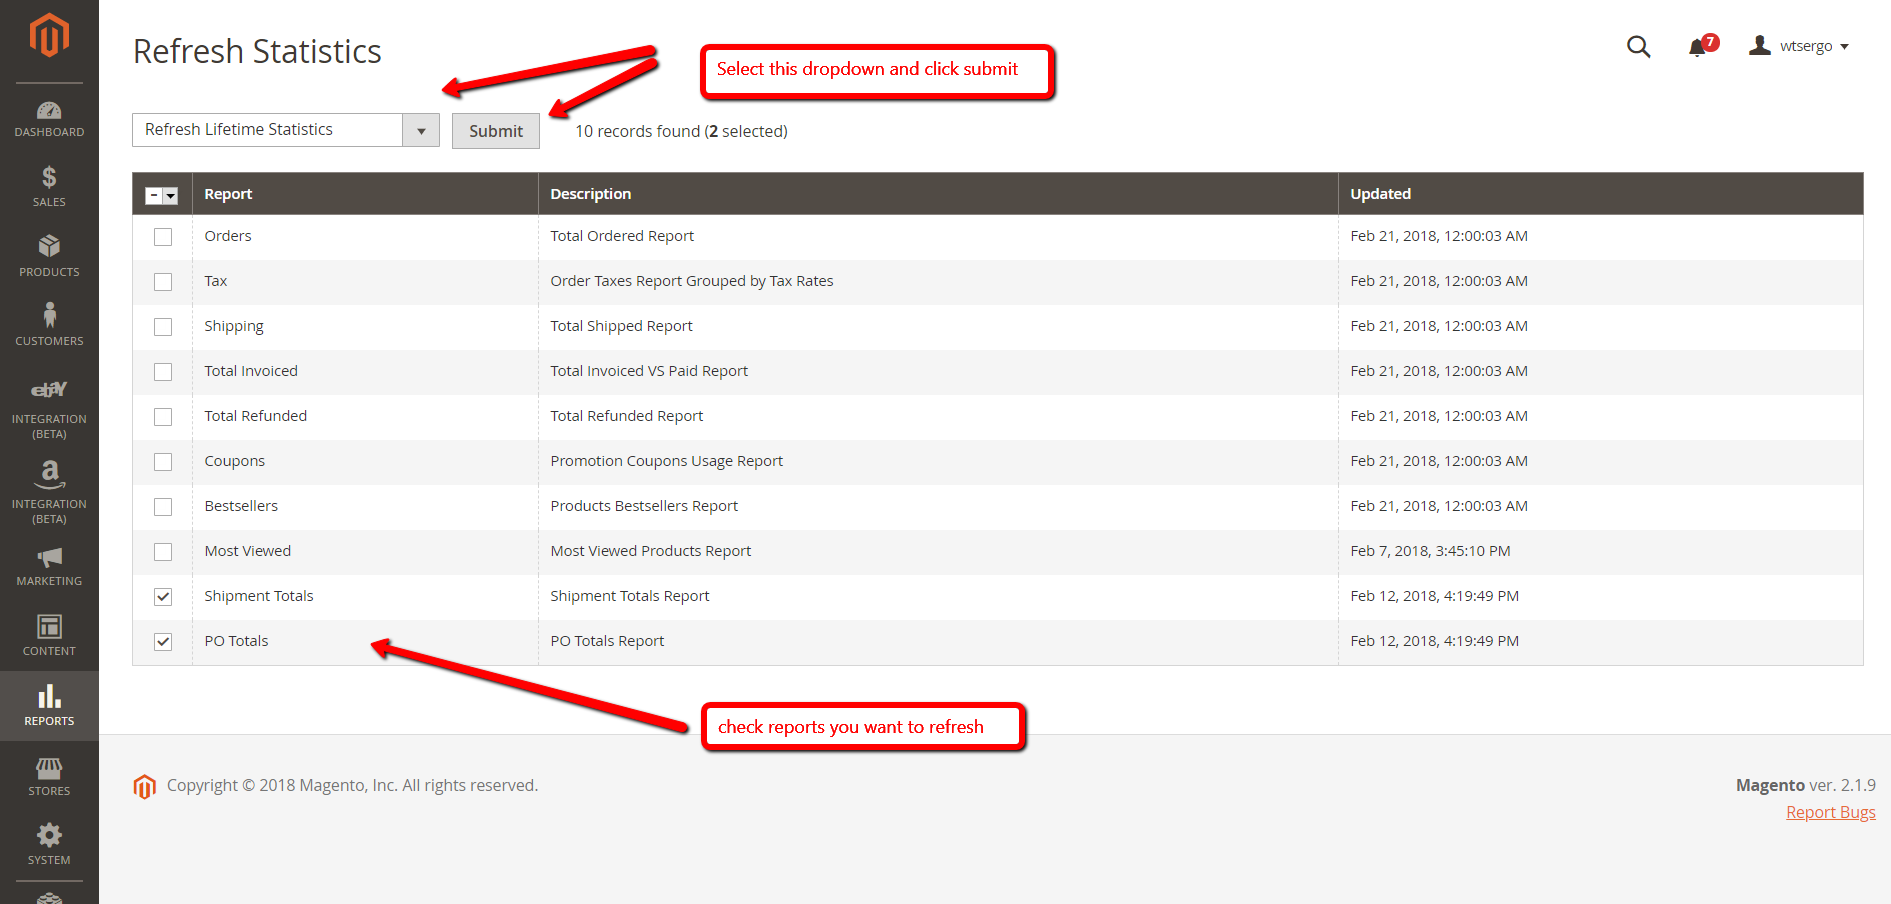
Task: Uncheck the PO Totals checkbox
Action: [163, 642]
